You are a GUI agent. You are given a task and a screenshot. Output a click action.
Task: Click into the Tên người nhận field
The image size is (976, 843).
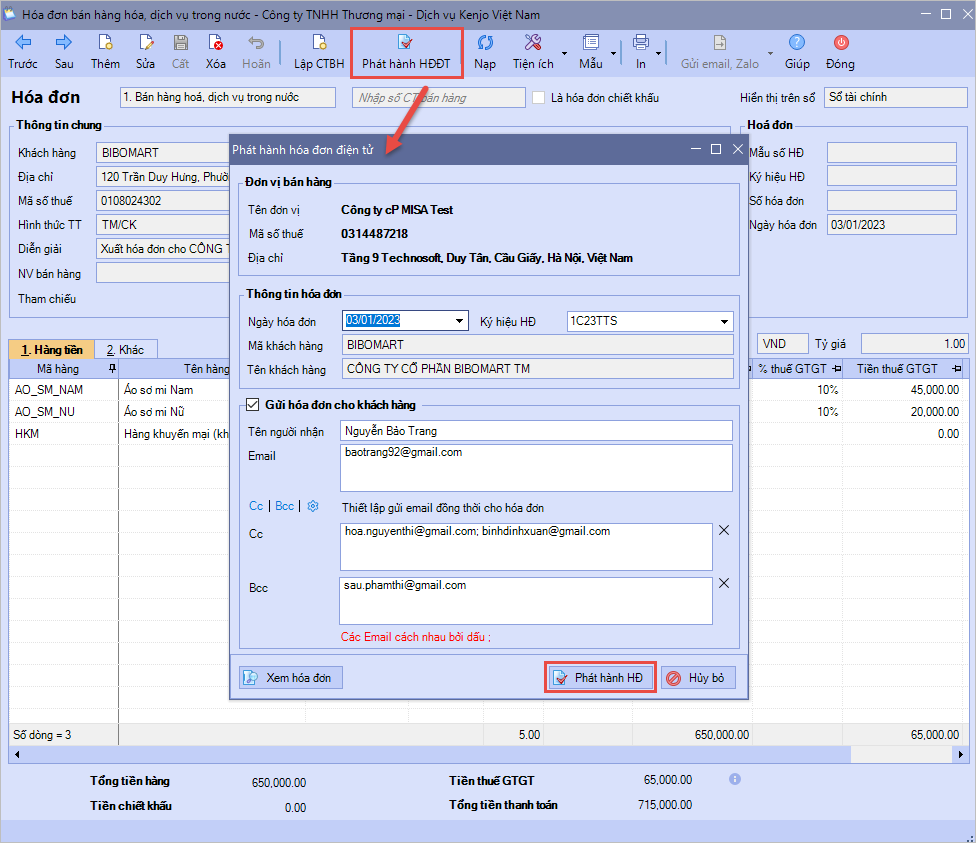[536, 431]
